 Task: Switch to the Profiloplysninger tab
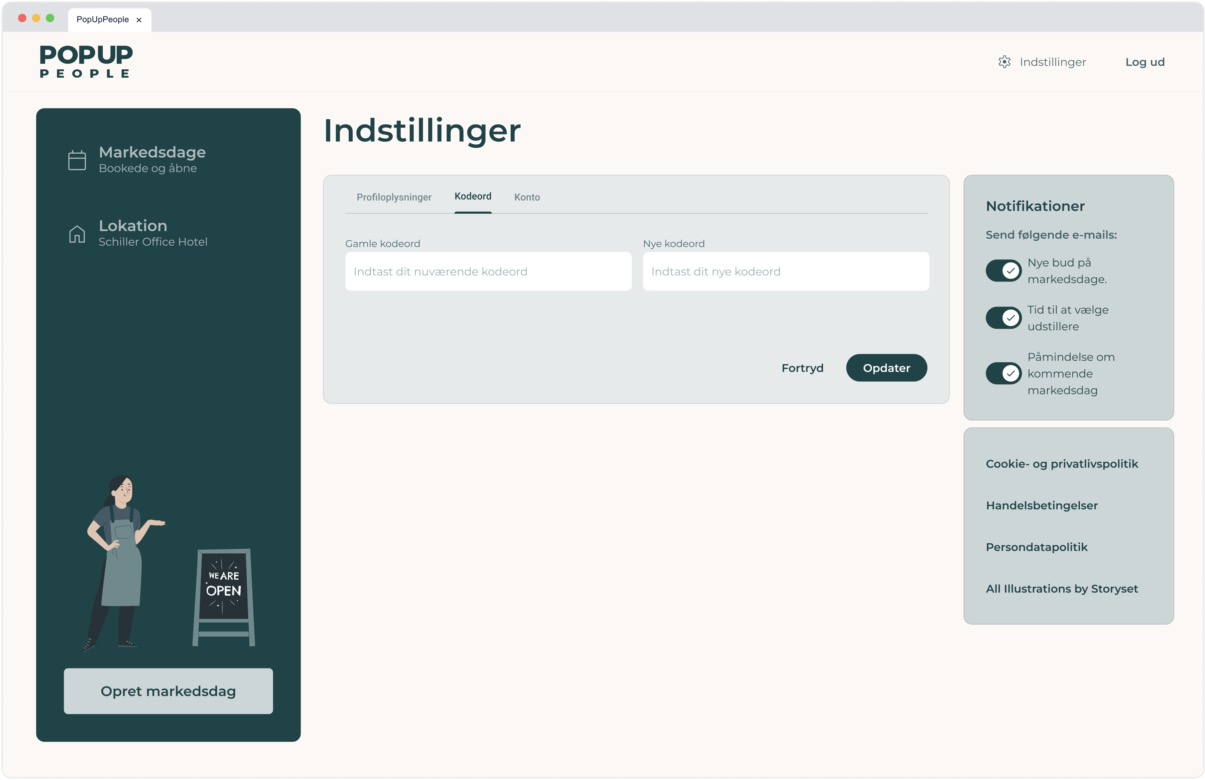pos(394,197)
